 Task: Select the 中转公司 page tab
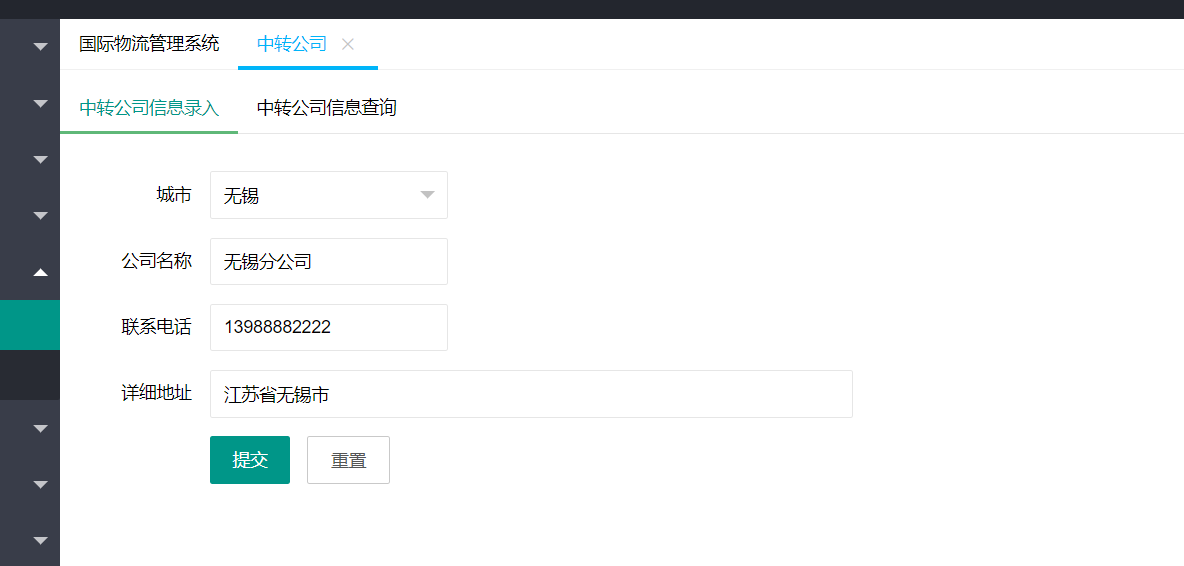(291, 44)
